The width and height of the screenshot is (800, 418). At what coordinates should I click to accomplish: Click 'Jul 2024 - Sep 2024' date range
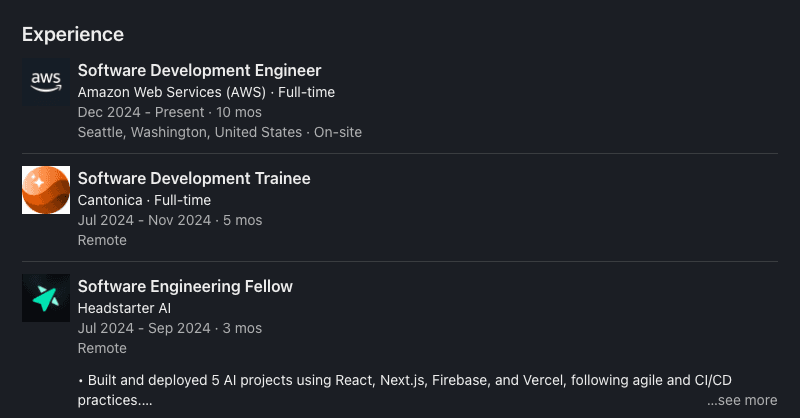point(144,328)
